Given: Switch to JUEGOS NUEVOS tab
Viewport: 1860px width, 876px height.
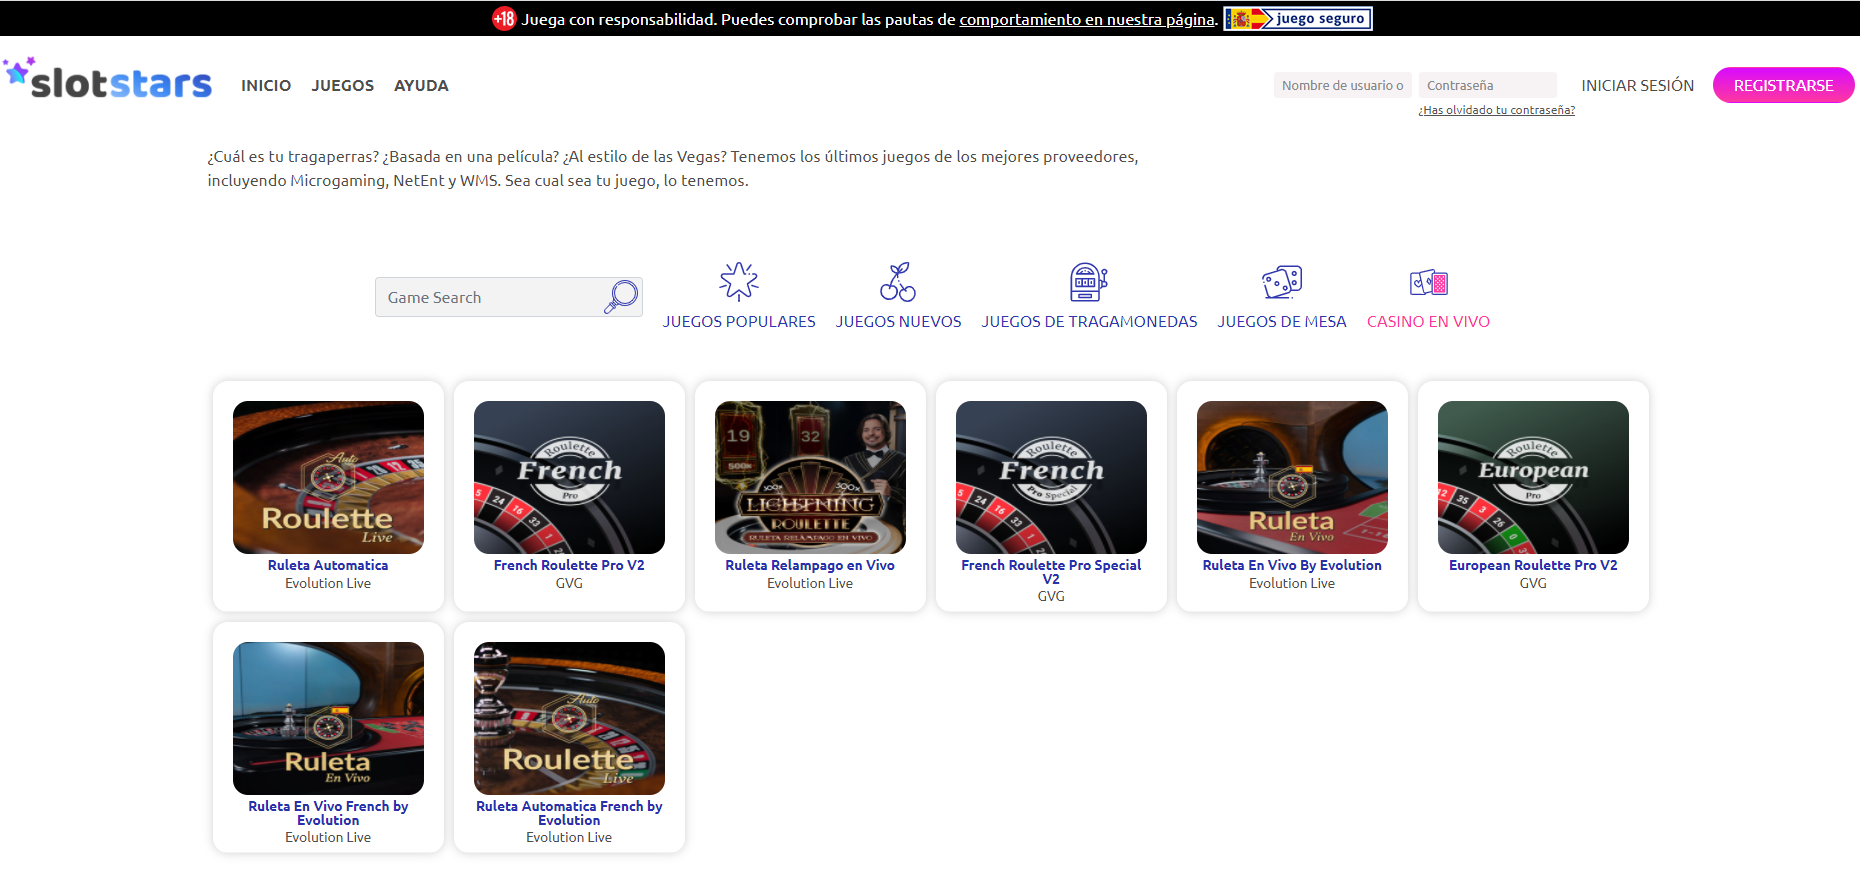Looking at the screenshot, I should point(898,321).
